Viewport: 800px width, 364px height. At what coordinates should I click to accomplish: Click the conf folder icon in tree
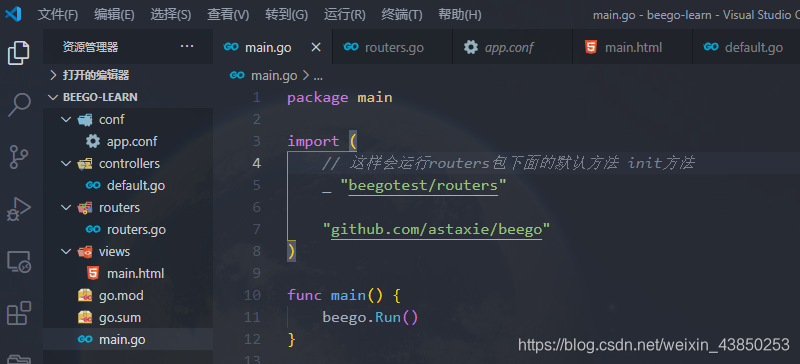85,119
